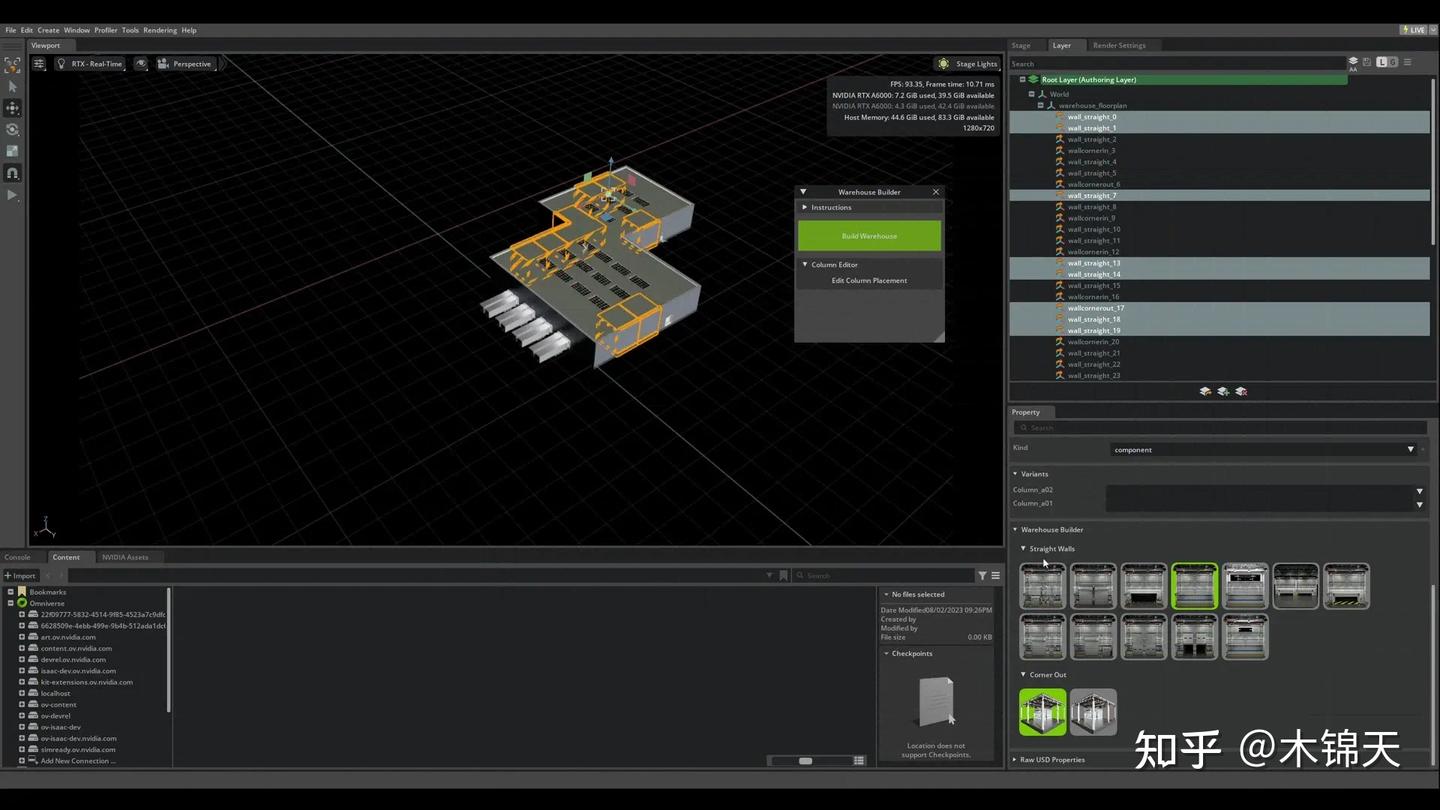Click the Build Warehouse button
This screenshot has width=1440, height=810.
[x=869, y=235]
